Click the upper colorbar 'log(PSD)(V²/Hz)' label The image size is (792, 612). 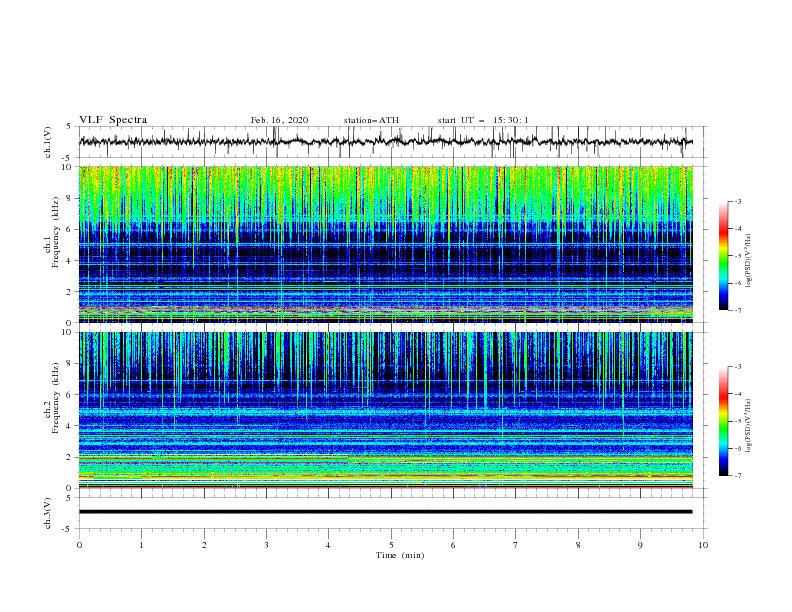click(749, 261)
